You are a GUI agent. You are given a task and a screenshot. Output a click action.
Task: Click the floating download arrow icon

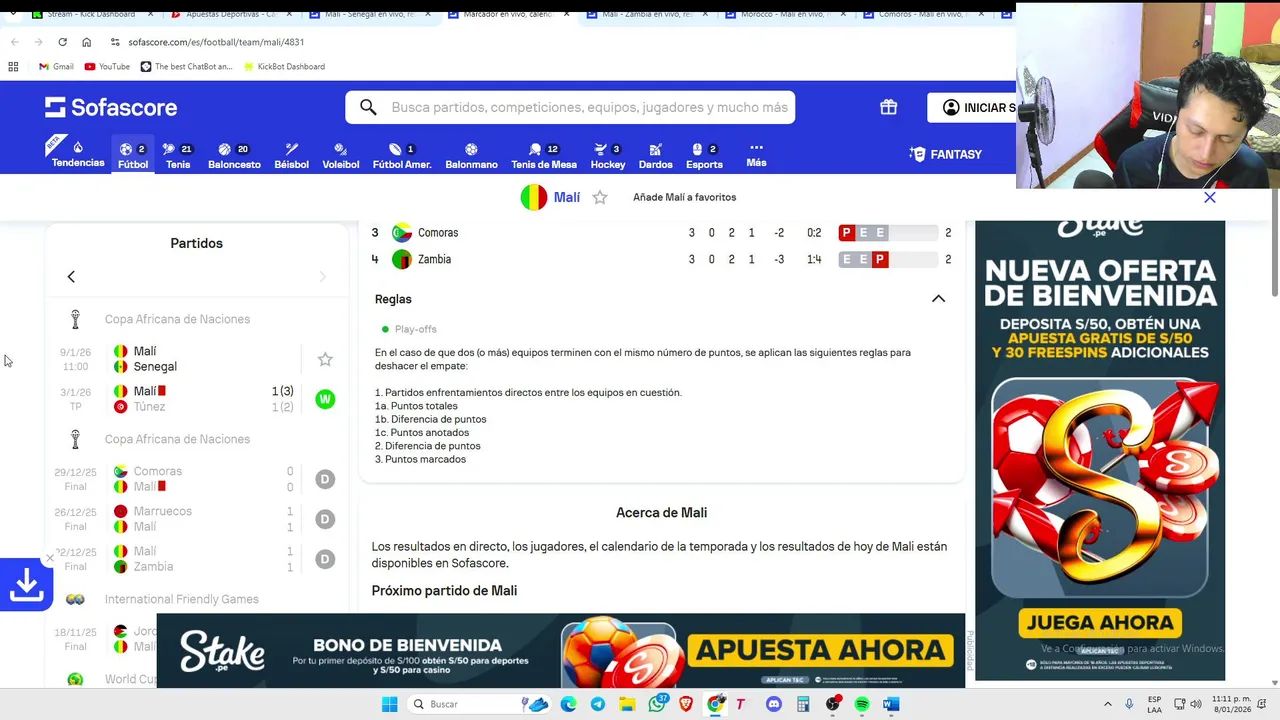point(26,584)
